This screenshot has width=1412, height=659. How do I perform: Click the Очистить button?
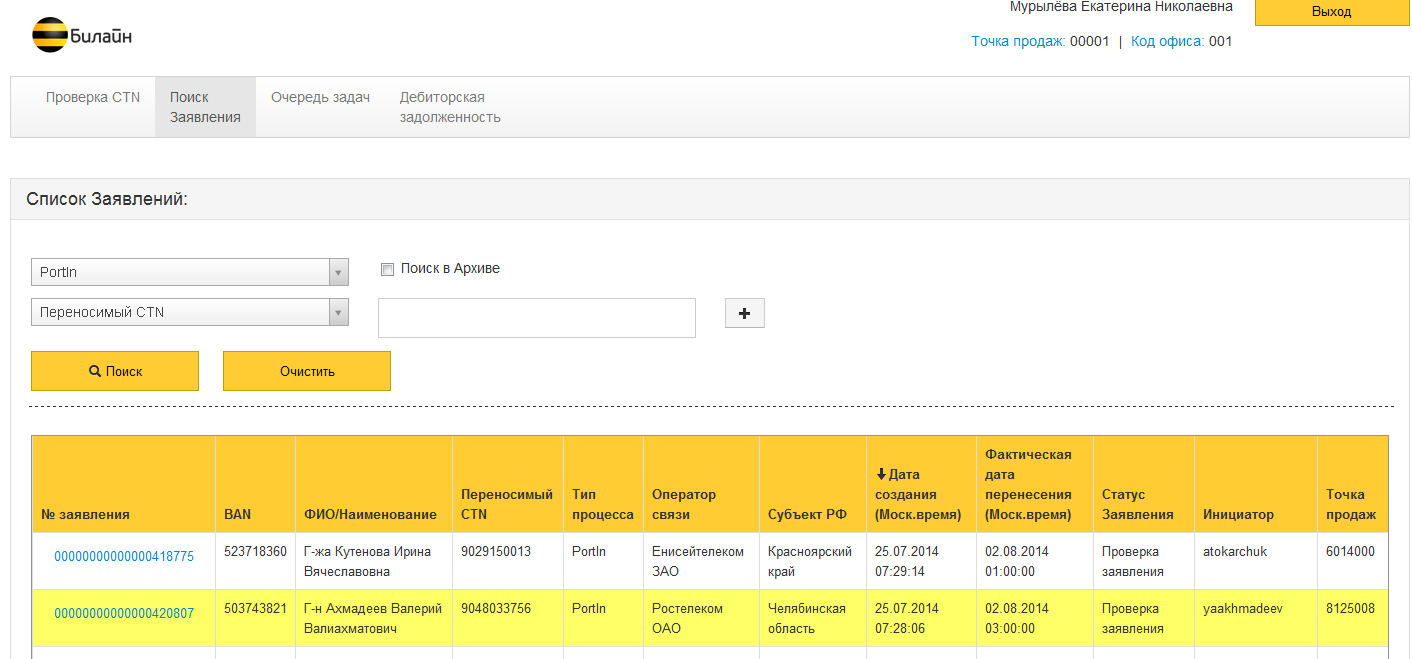(x=307, y=371)
